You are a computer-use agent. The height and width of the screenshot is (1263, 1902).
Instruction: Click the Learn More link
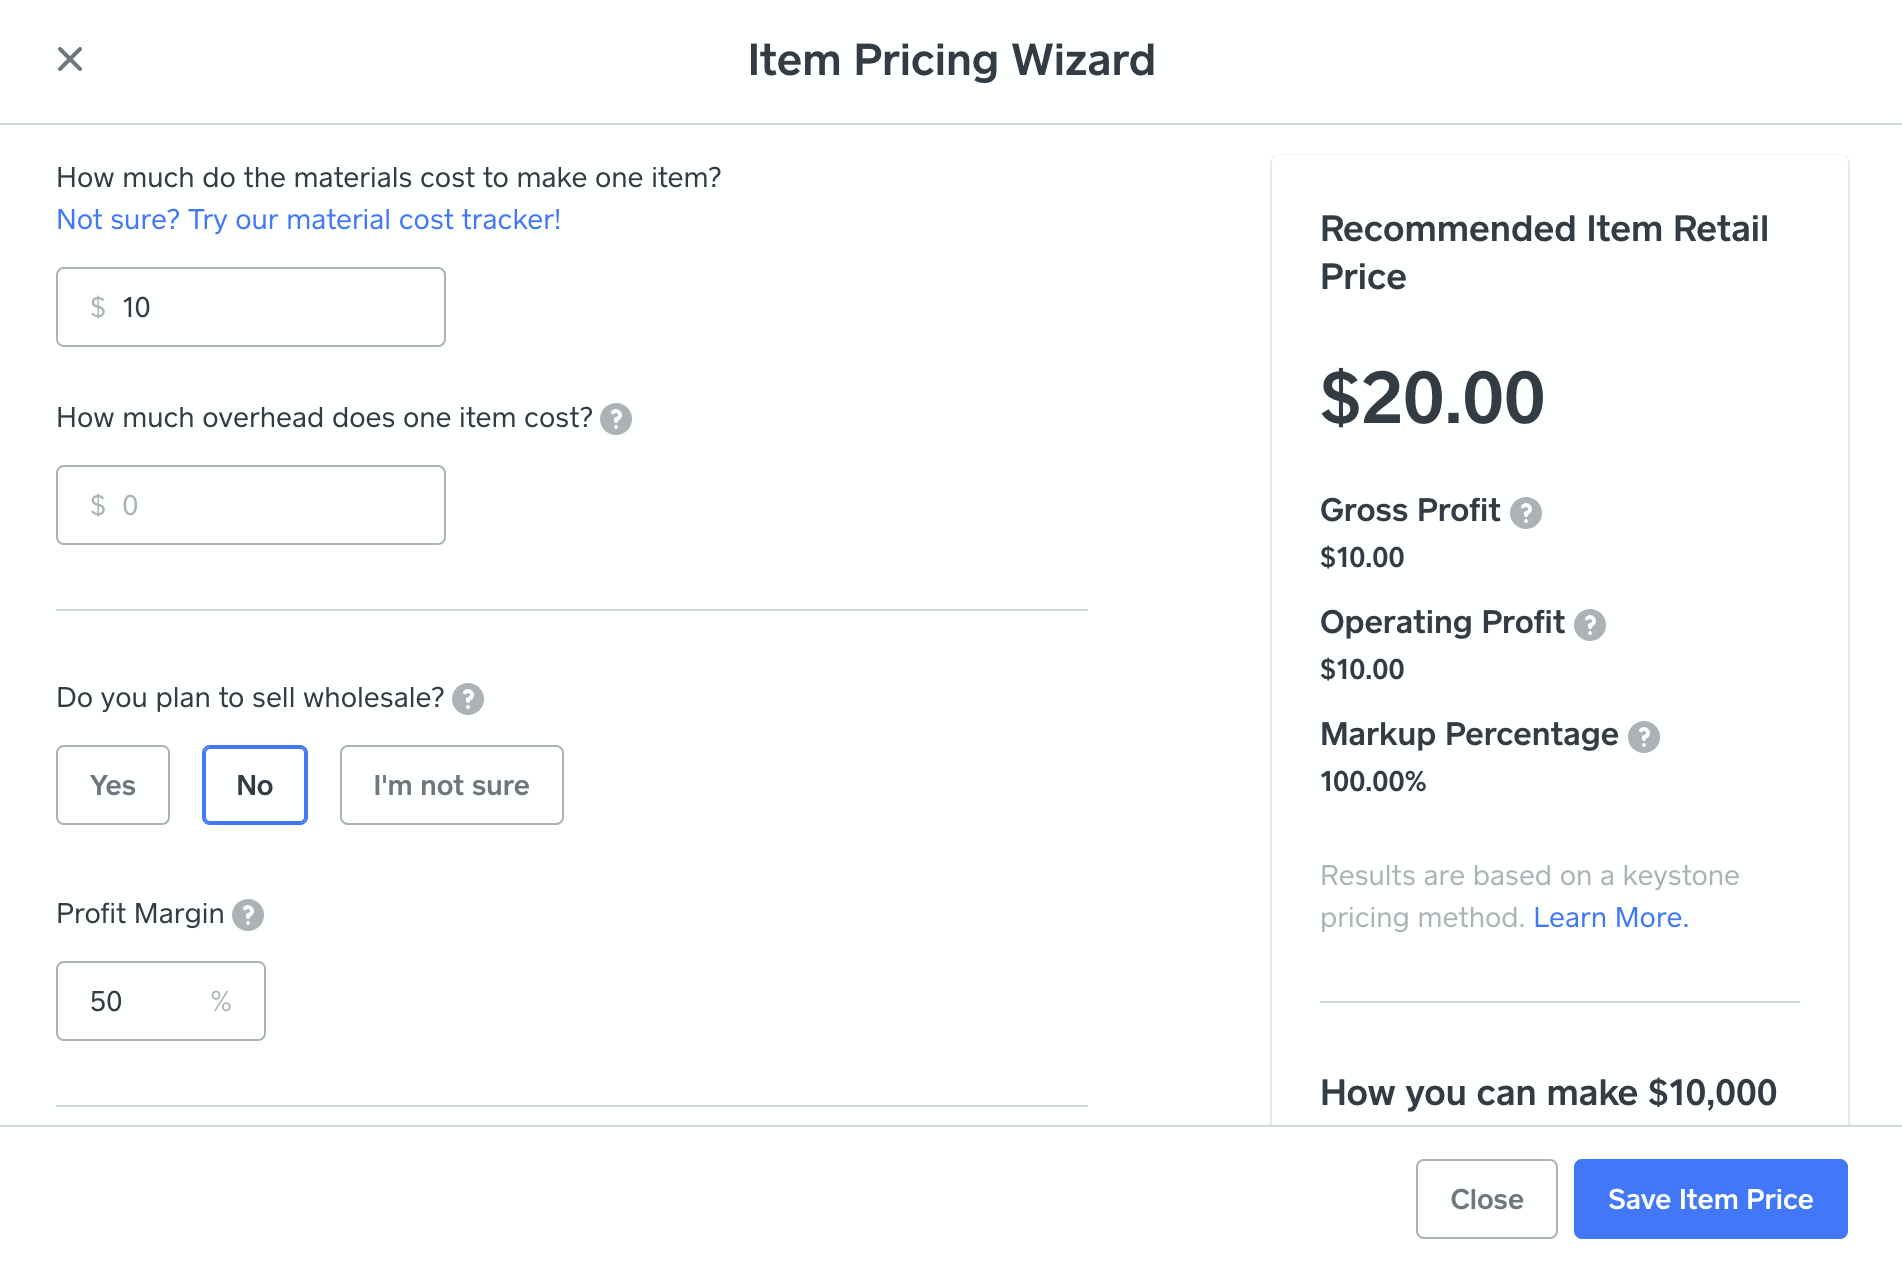tap(1610, 918)
